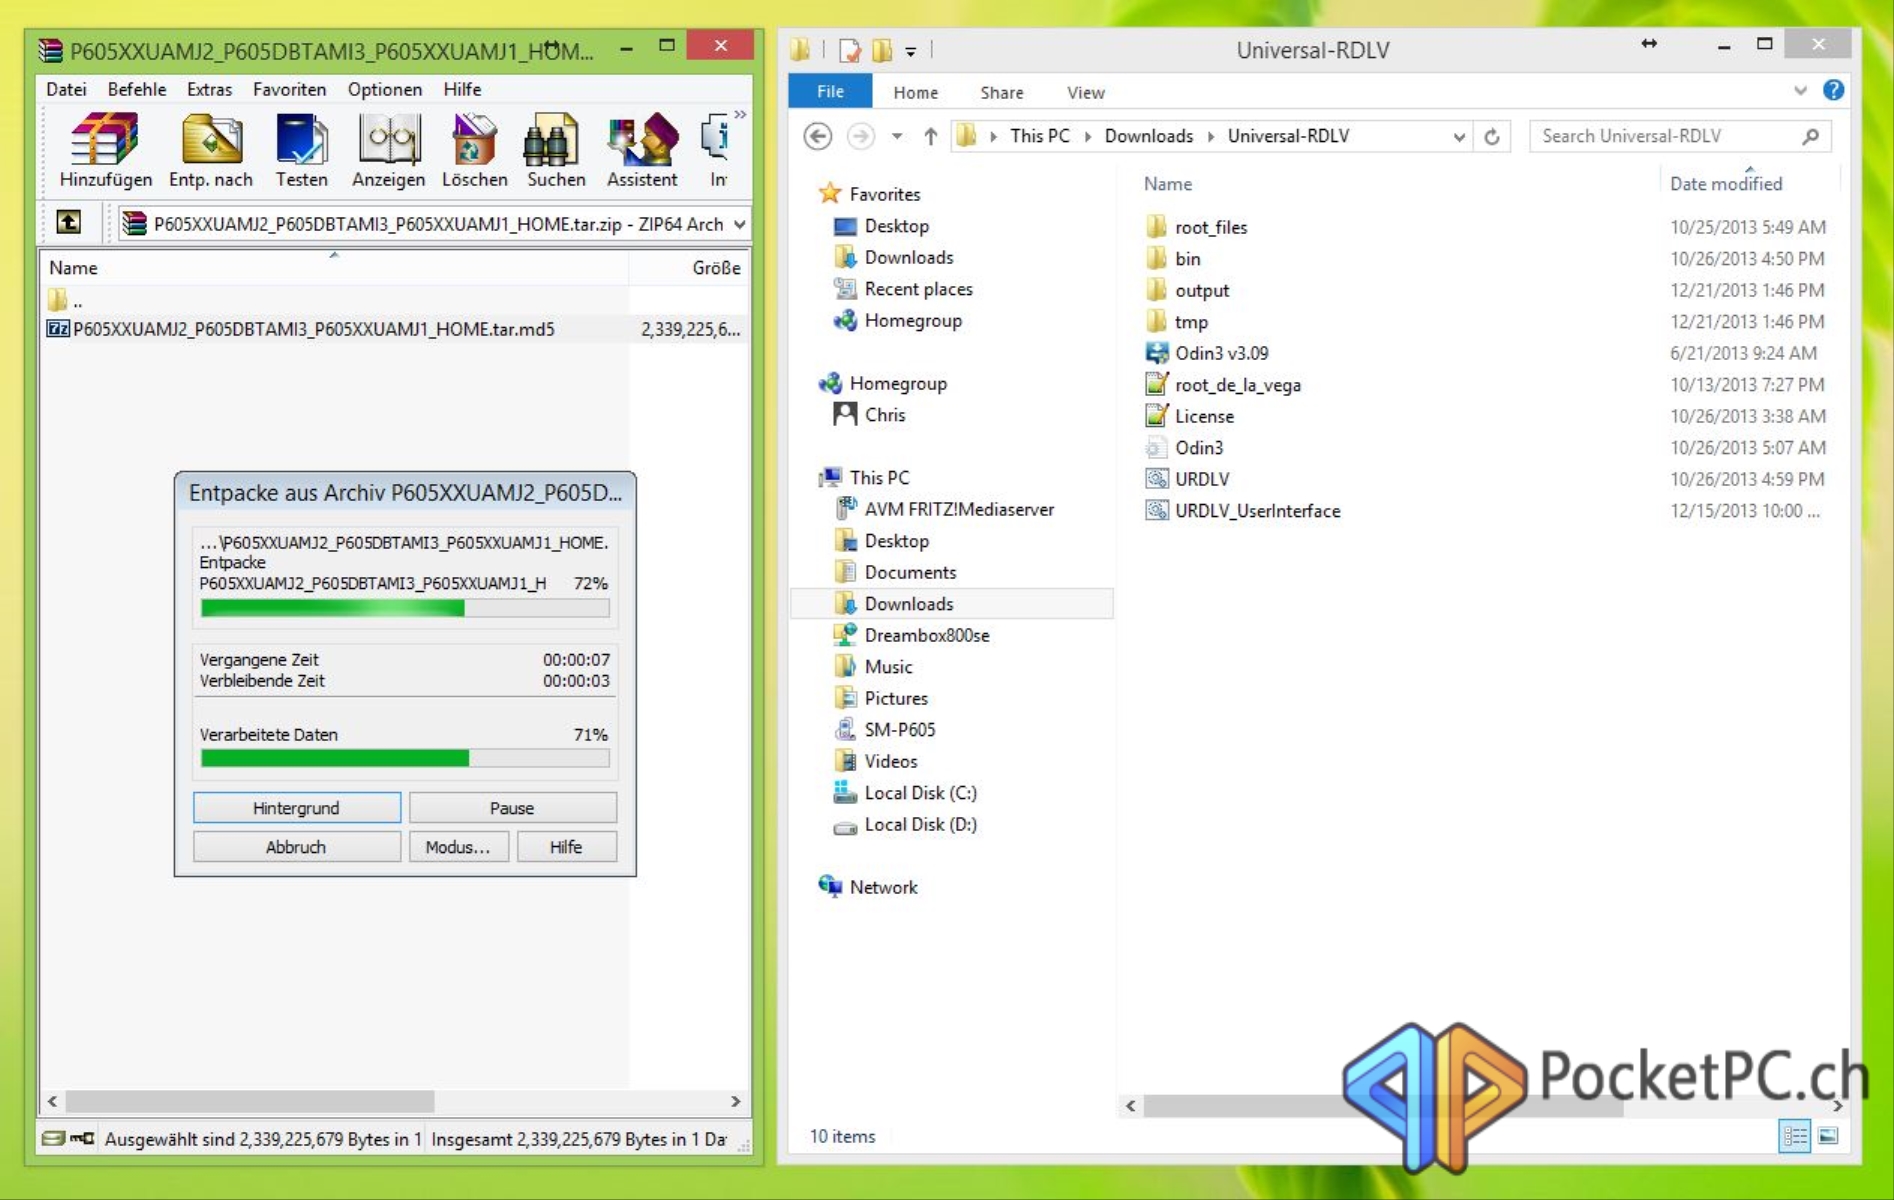Click the Downloads breadcrumb in address bar
The width and height of the screenshot is (1894, 1200).
point(1148,136)
